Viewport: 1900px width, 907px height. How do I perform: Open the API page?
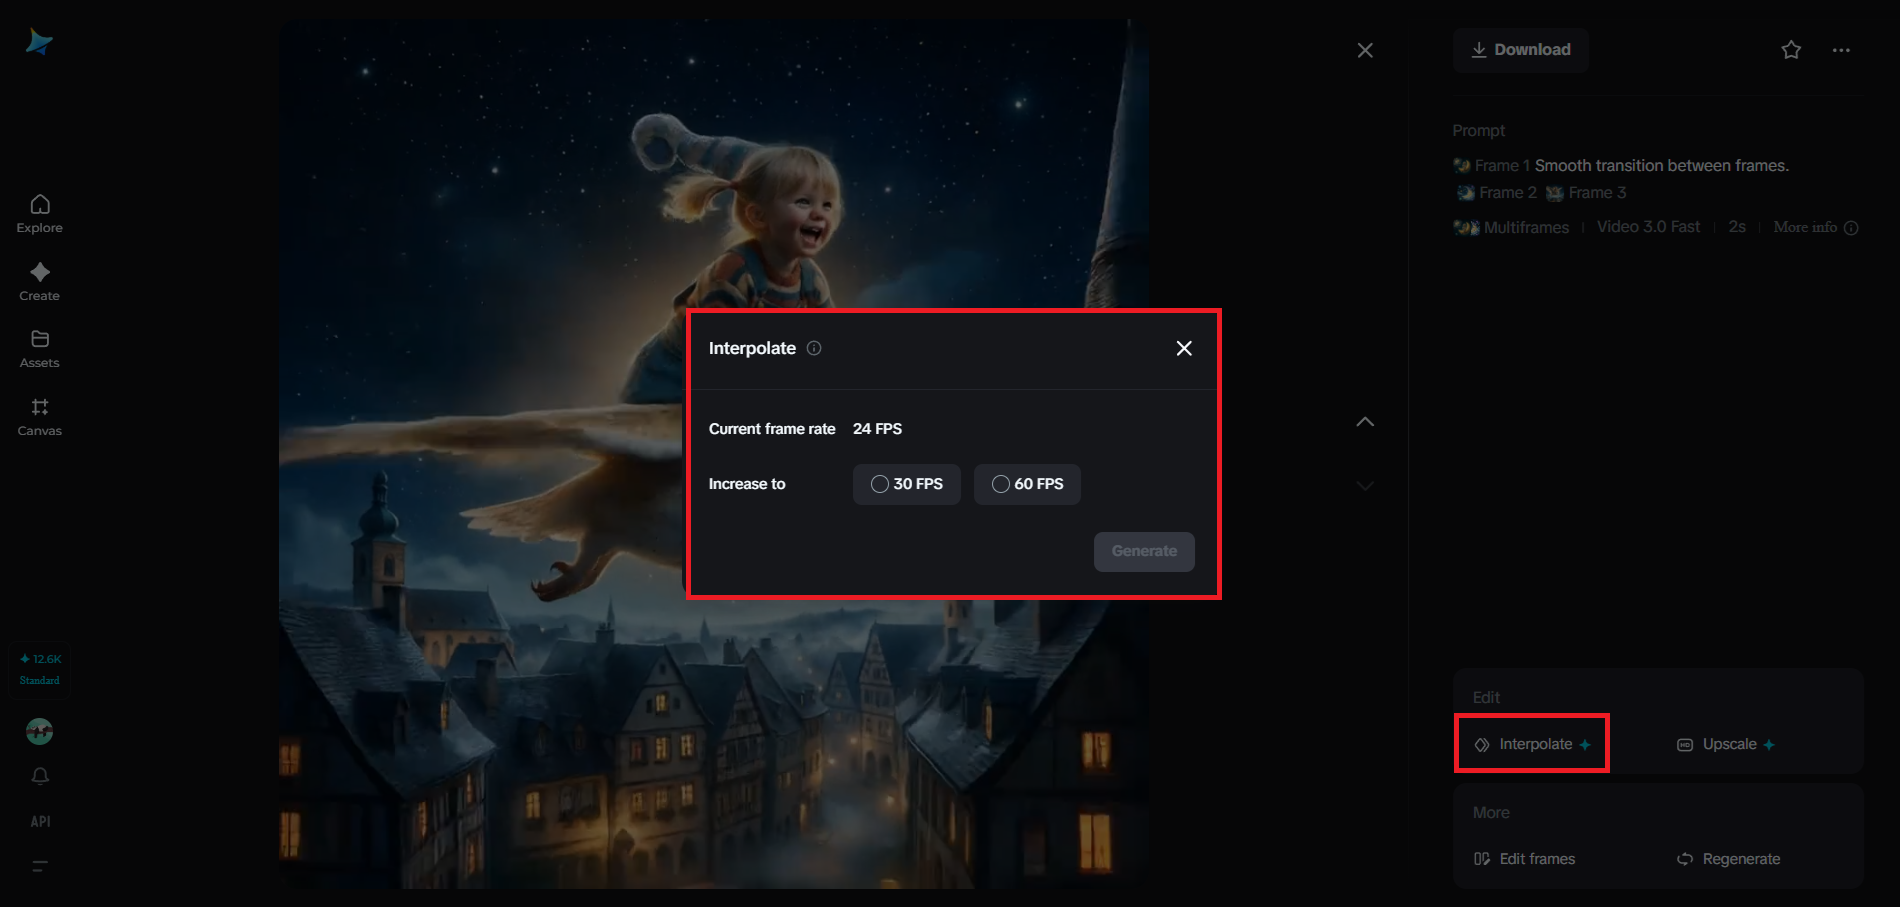[x=39, y=821]
